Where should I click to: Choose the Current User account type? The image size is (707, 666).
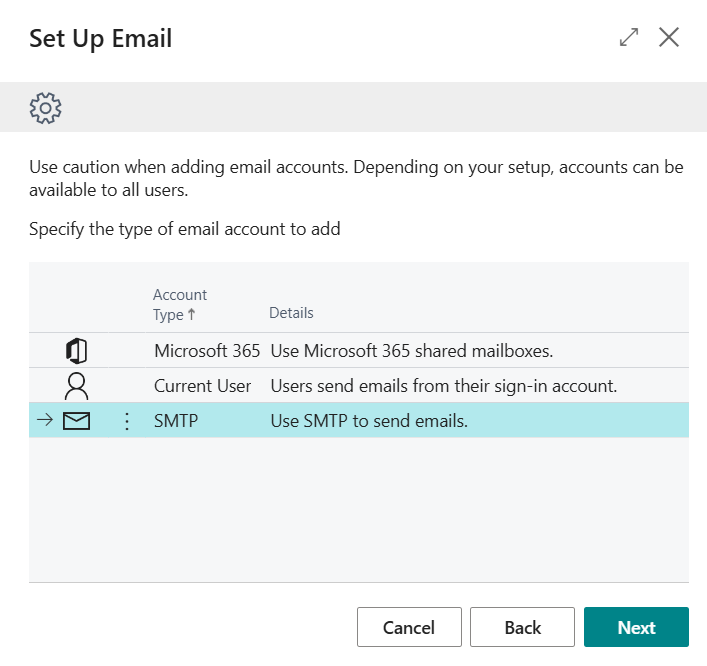(x=202, y=386)
